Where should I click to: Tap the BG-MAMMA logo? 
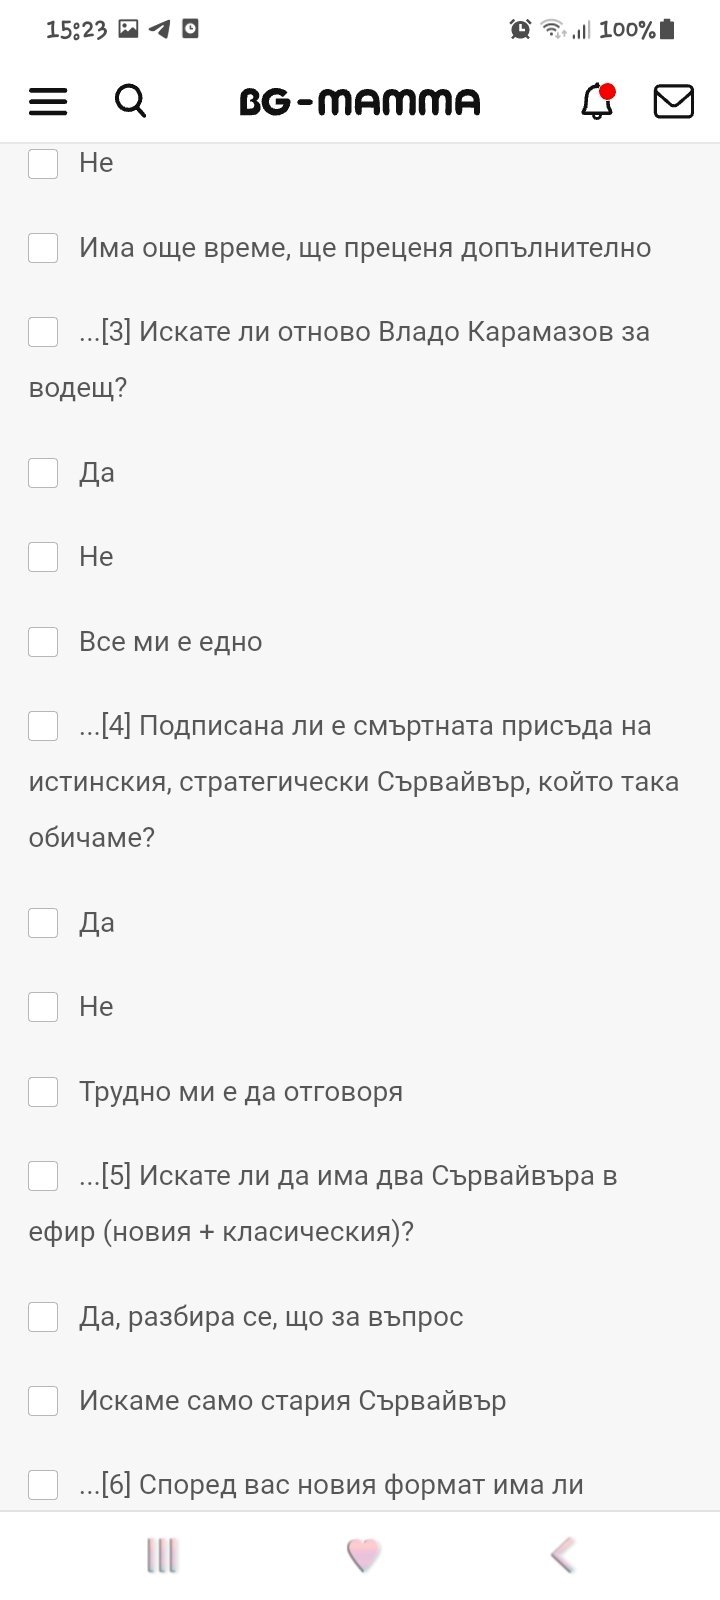coord(360,101)
